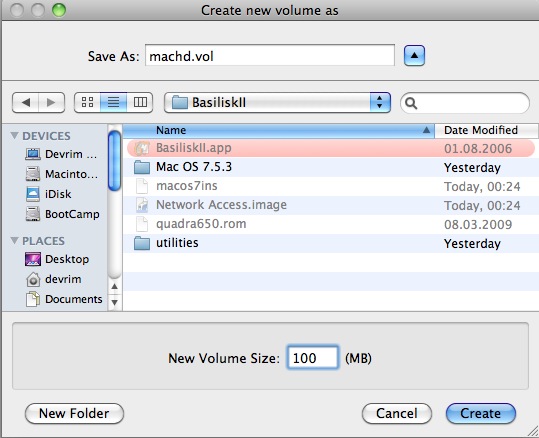Open the Mac OS 7.5.3 folder
Viewport: 539px width, 438px height.
pyautogui.click(x=331, y=167)
